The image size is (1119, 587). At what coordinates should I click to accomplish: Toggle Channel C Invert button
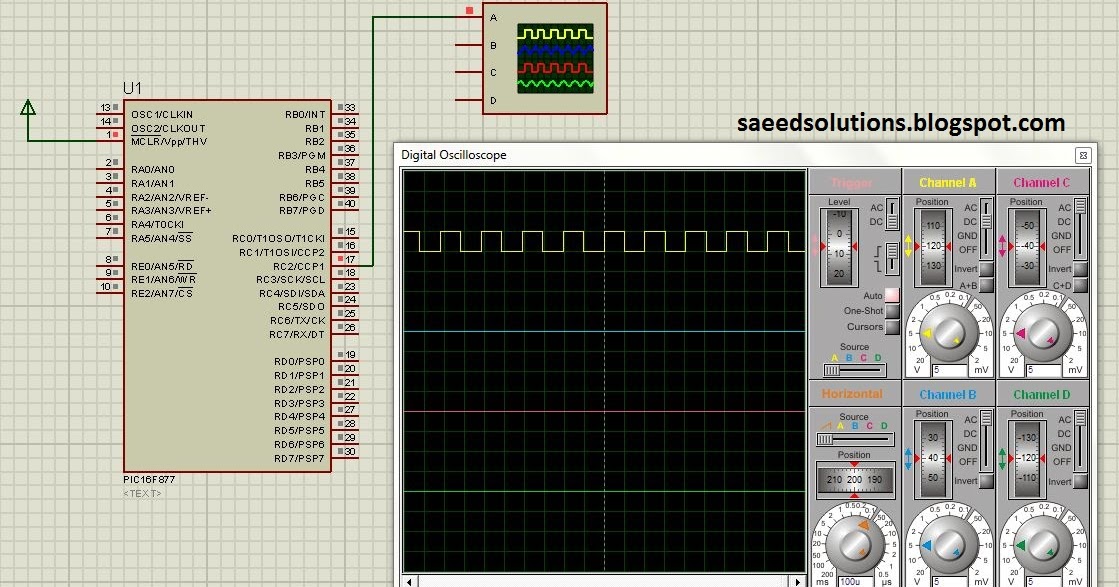tap(1080, 269)
